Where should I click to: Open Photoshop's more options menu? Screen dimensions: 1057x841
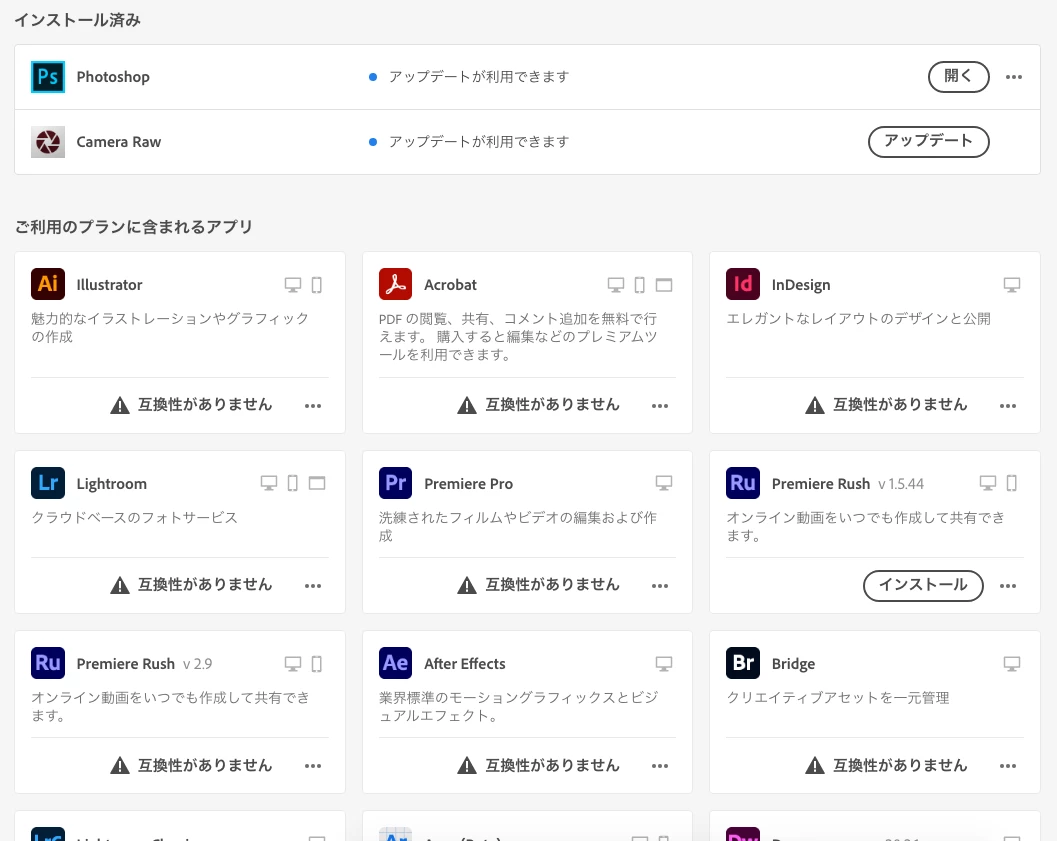(1014, 77)
